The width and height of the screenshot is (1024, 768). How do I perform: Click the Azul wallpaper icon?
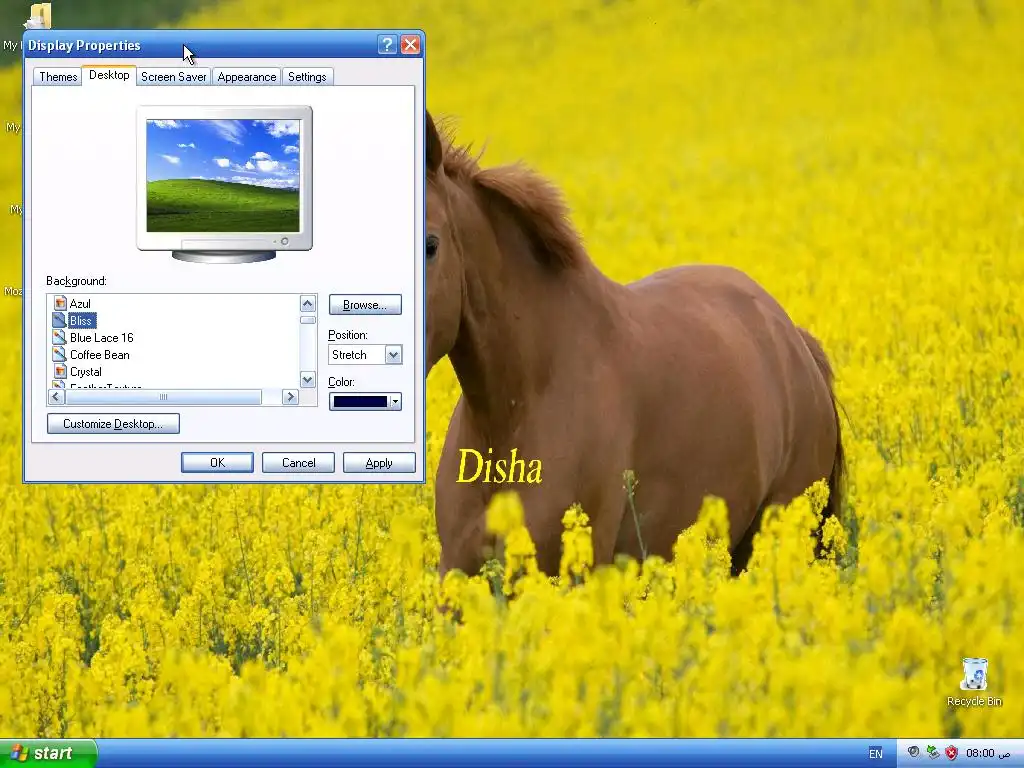pyautogui.click(x=60, y=303)
